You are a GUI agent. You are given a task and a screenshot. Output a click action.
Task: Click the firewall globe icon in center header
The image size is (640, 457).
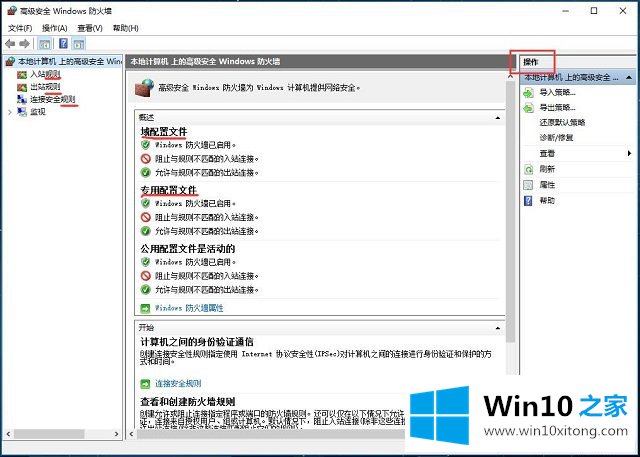pos(144,87)
